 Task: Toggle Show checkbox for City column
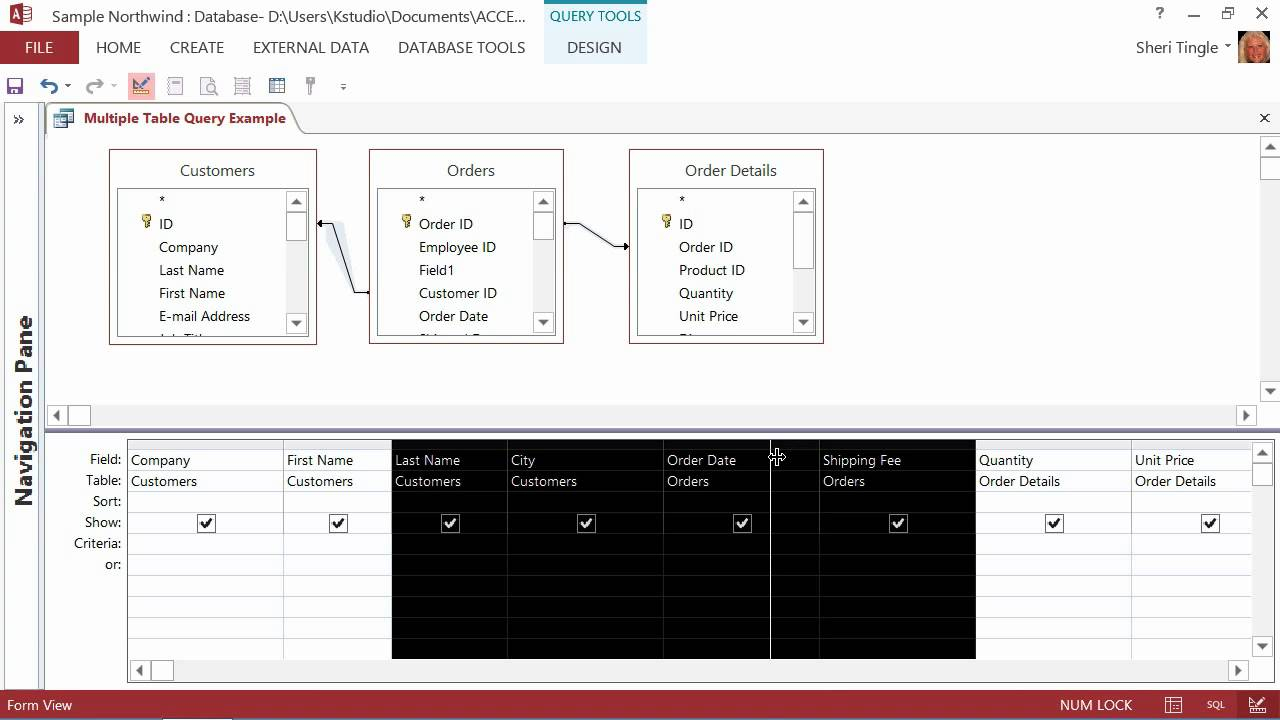[586, 523]
